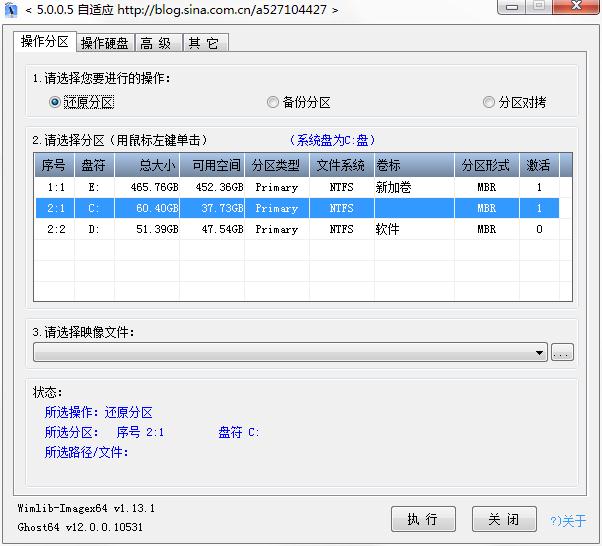This screenshot has height=546, width=602.
Task: Click the app icon in title bar
Action: (11, 10)
